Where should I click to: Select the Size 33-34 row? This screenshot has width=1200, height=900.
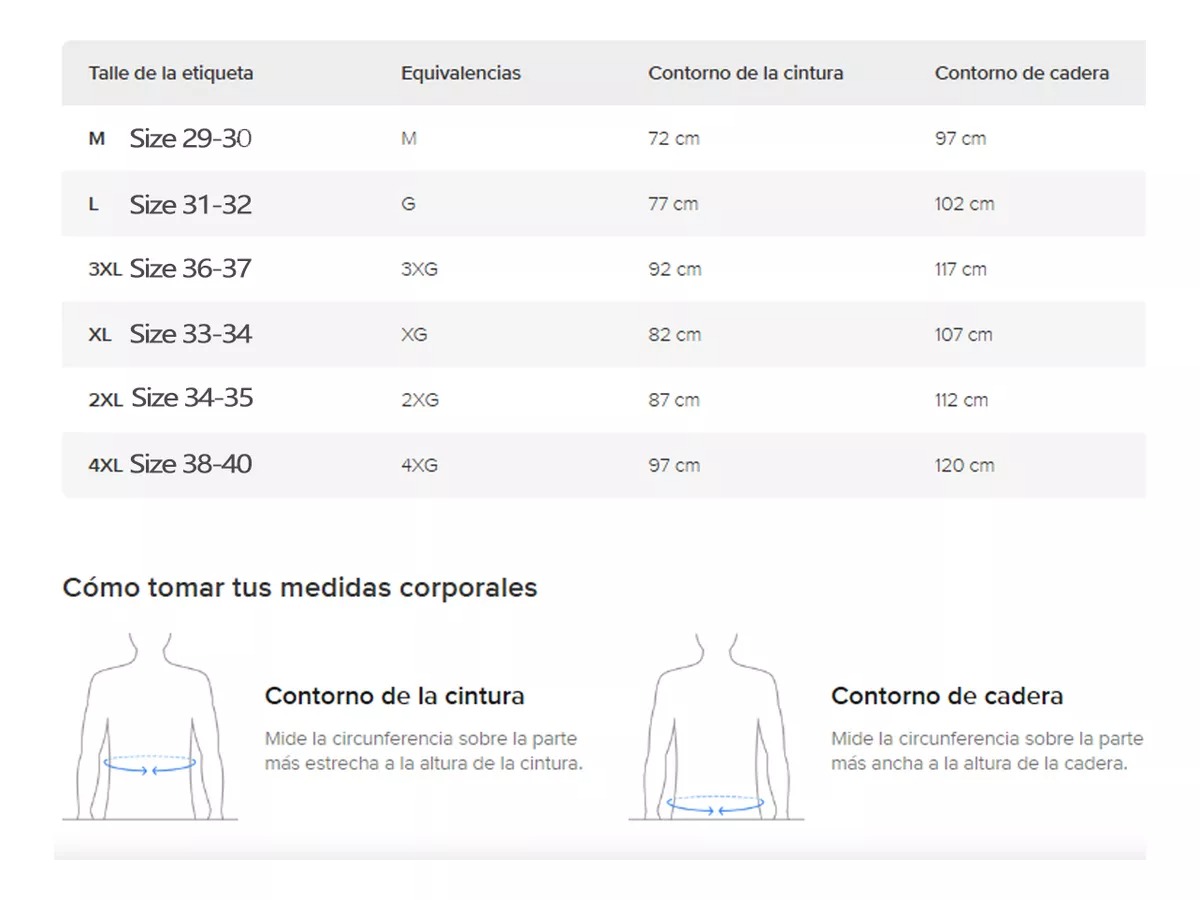600,334
